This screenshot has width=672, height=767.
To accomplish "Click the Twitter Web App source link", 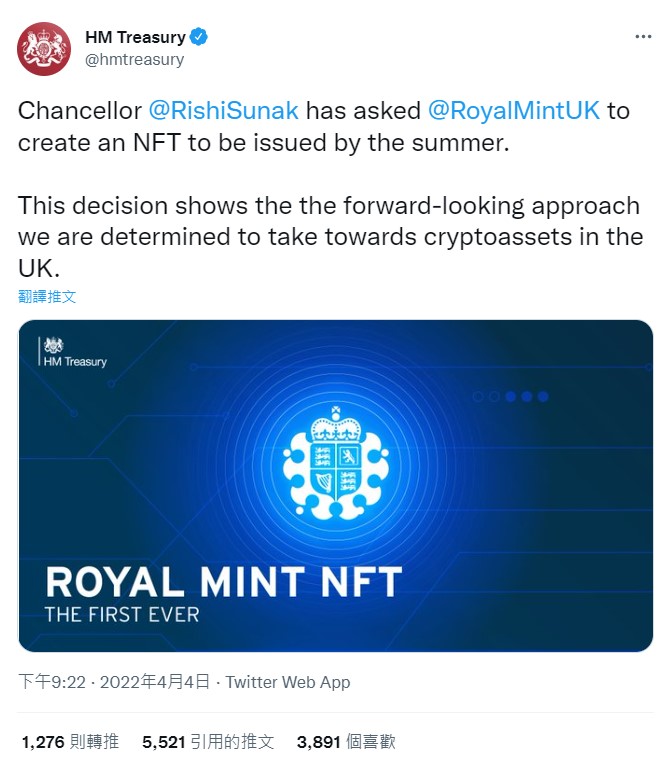I will coord(288,683).
